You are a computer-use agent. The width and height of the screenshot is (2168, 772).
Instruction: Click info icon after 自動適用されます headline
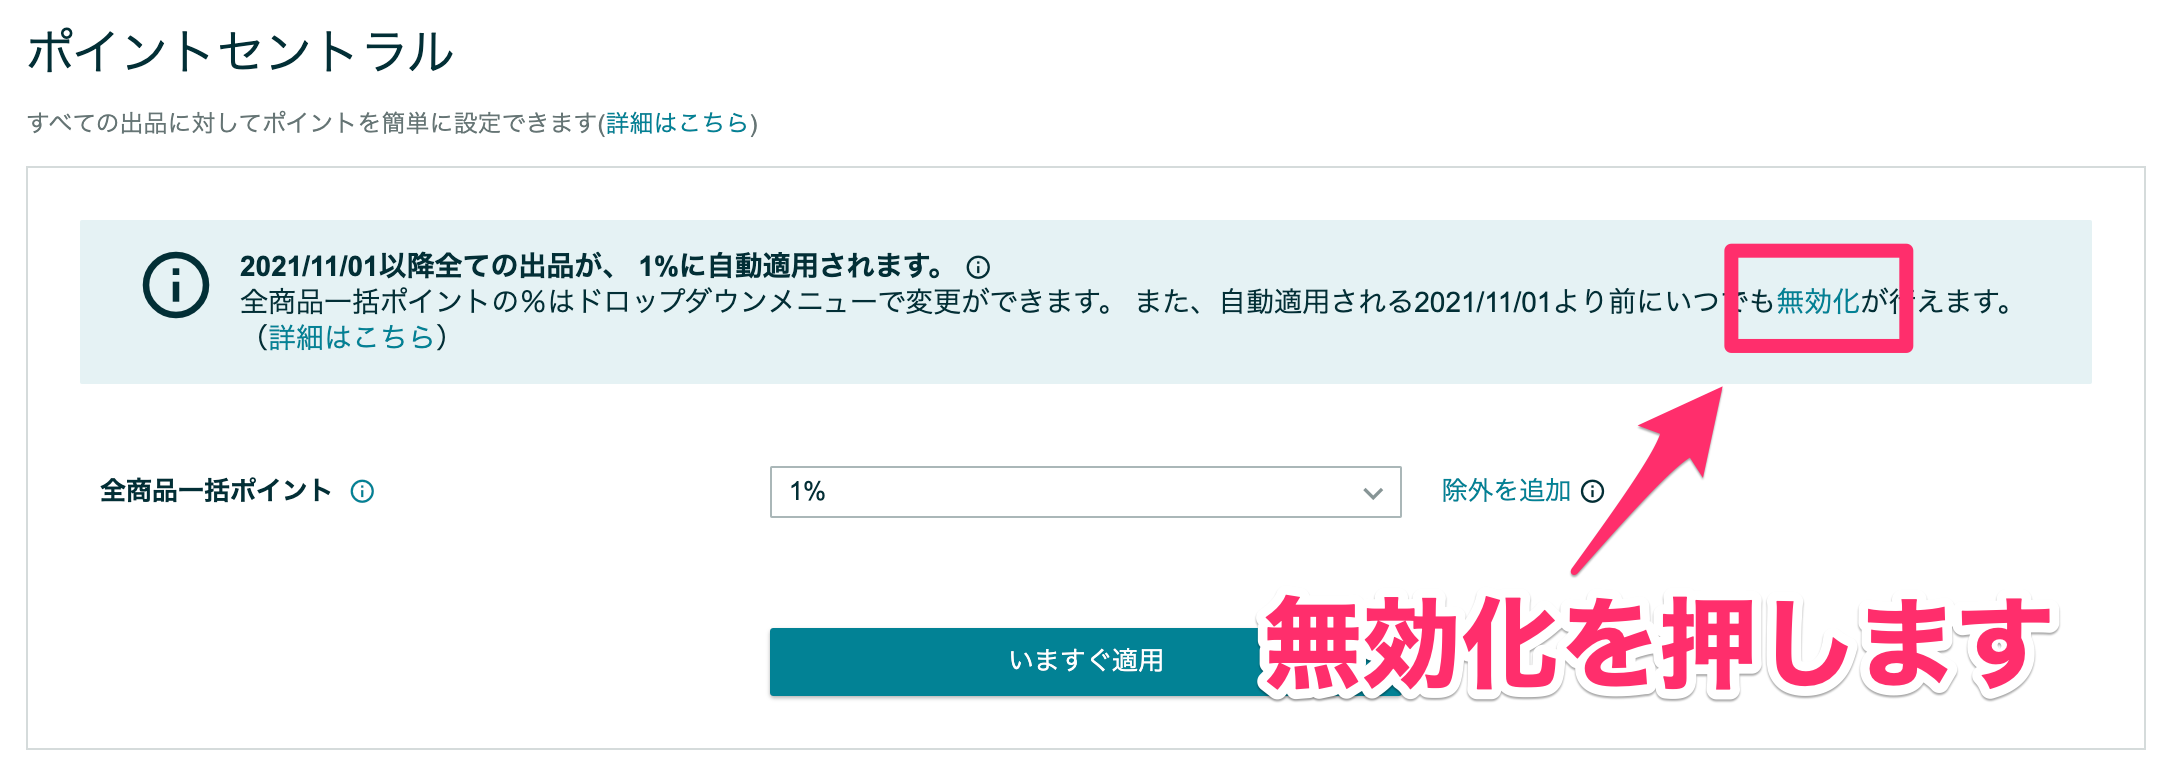[978, 267]
